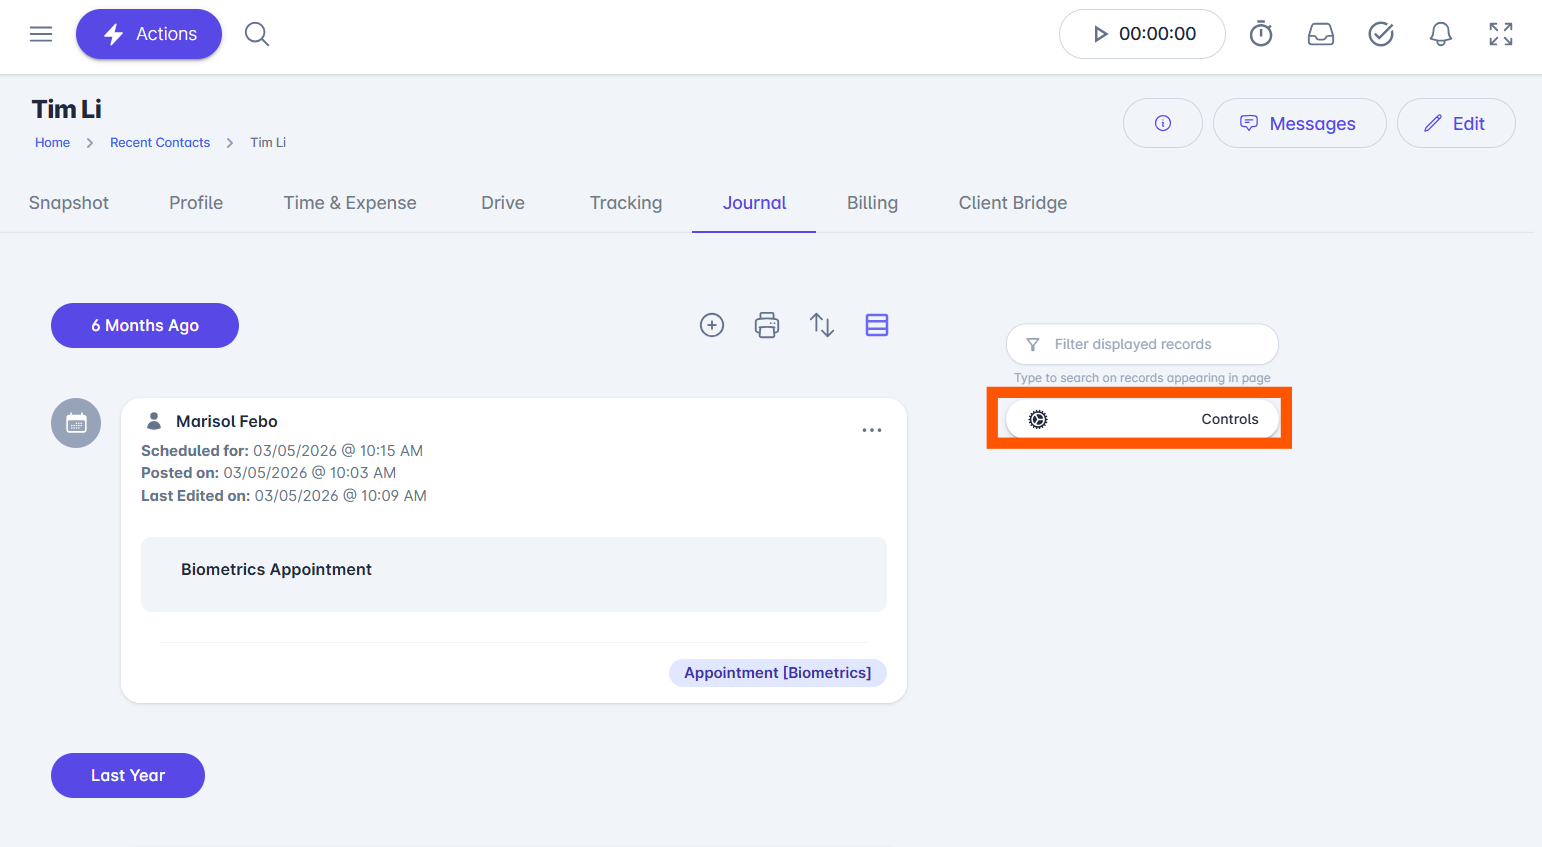Screen dimensions: 1542x847
Task: Select the Journal tab
Action: point(754,203)
